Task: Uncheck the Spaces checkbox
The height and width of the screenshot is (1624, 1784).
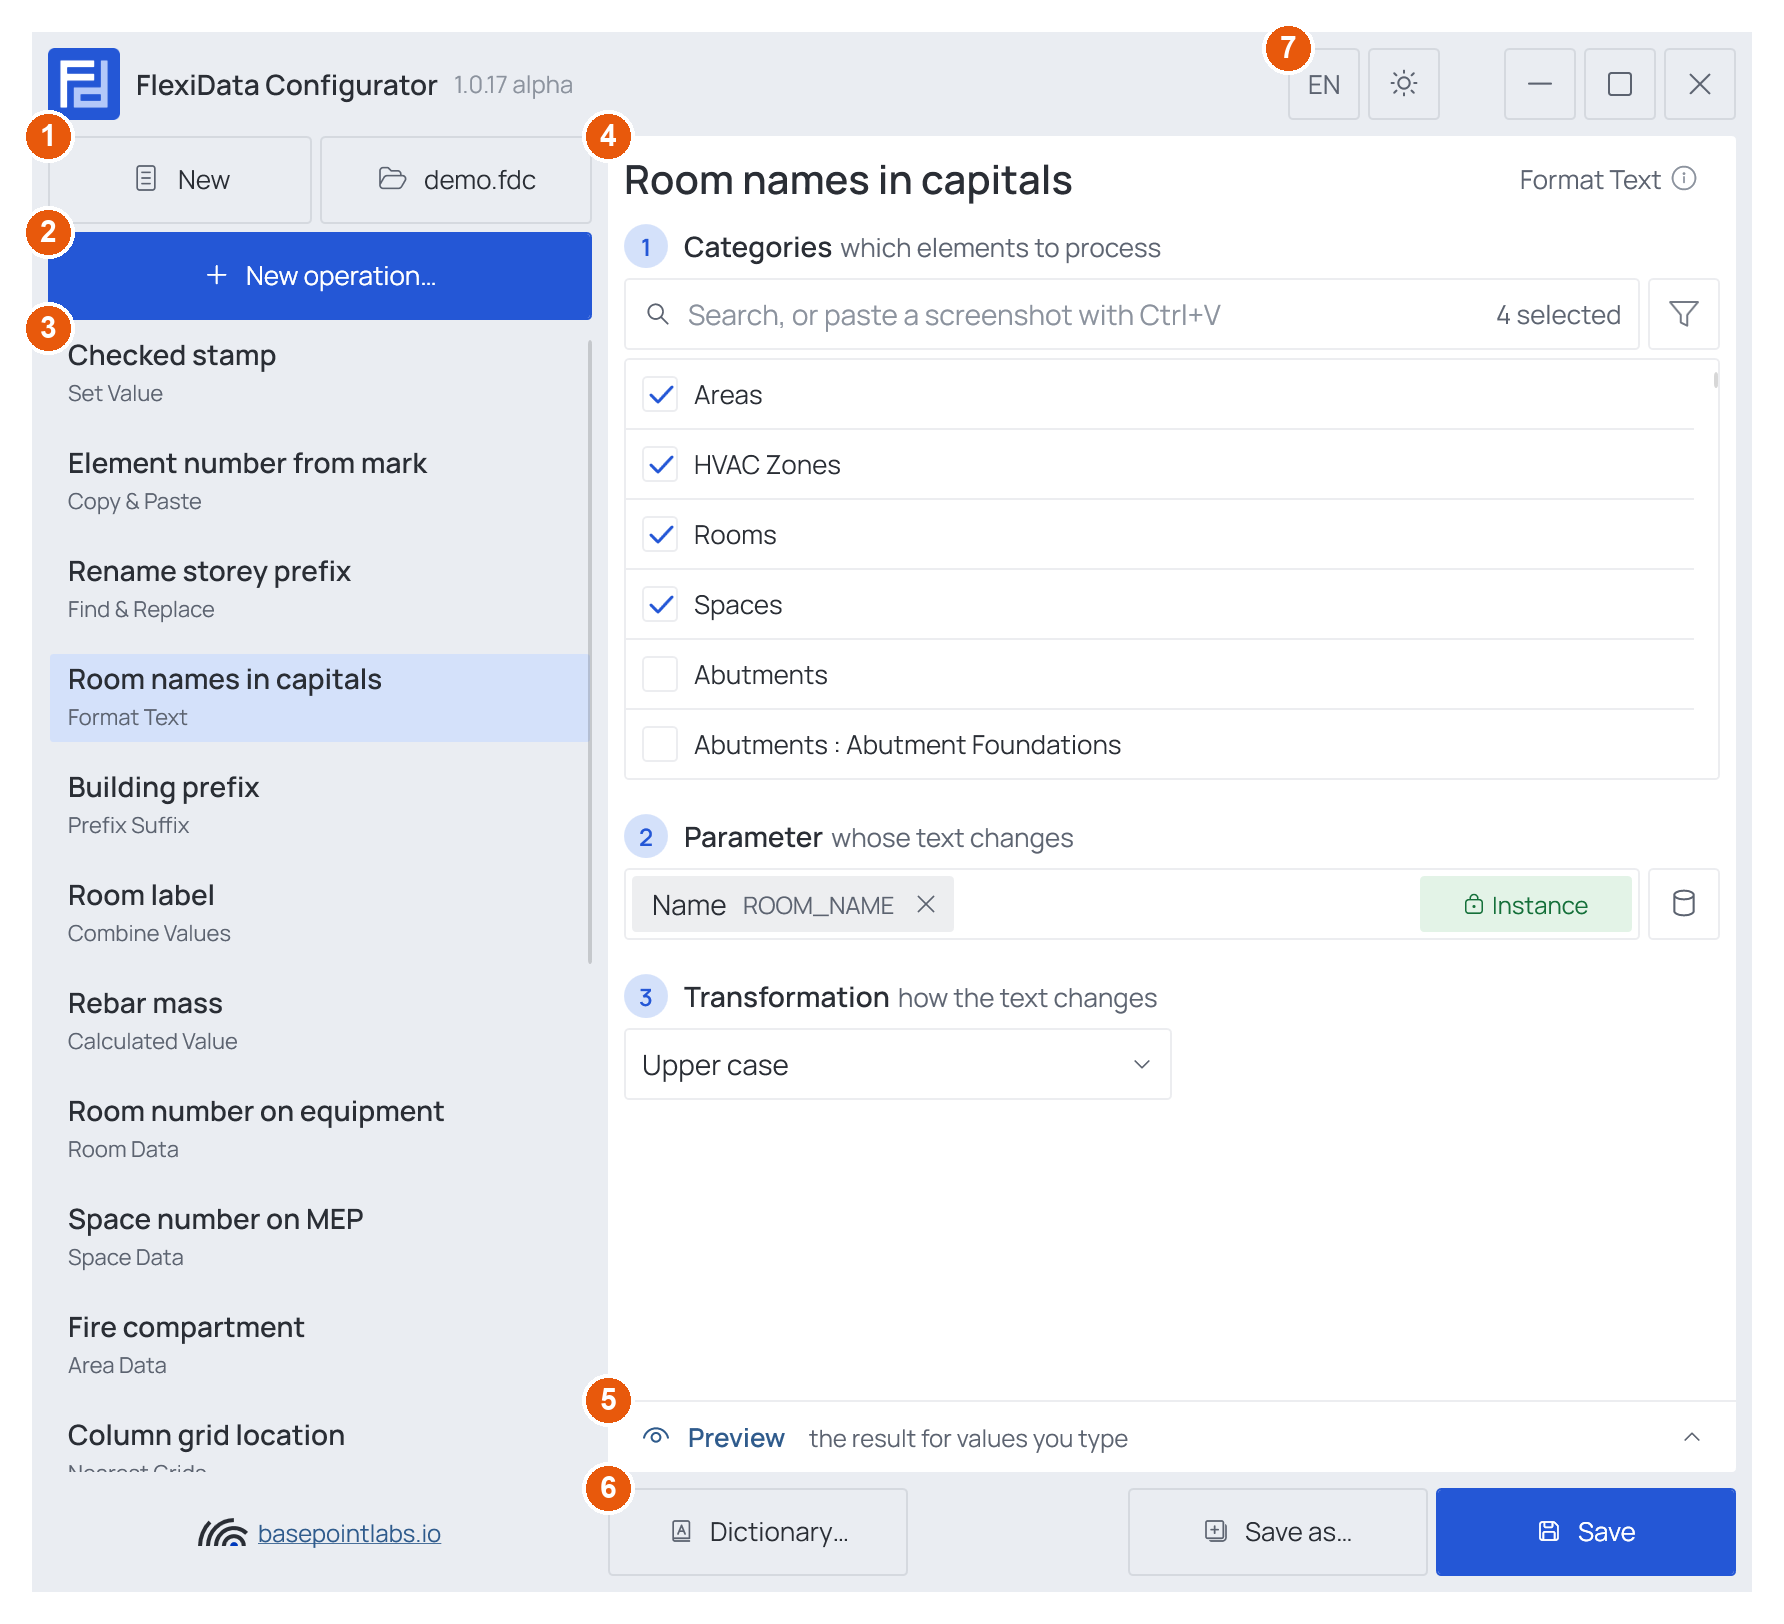Action: [x=660, y=605]
